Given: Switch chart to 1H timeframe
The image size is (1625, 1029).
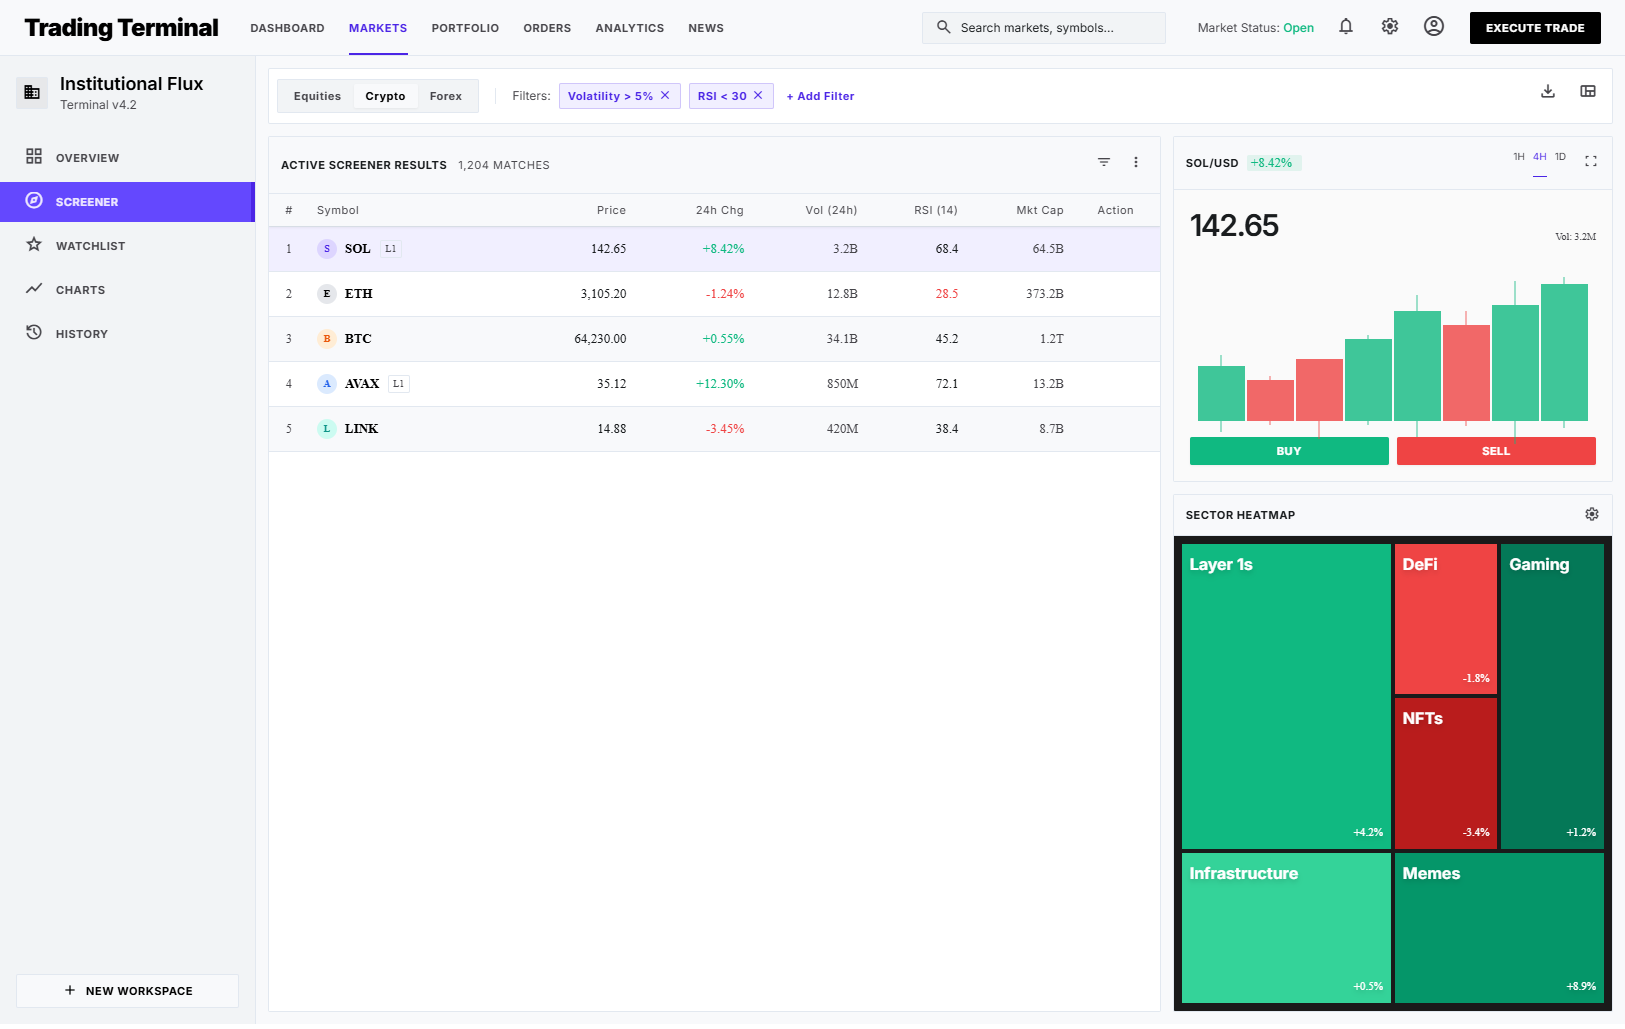Looking at the screenshot, I should 1519,157.
